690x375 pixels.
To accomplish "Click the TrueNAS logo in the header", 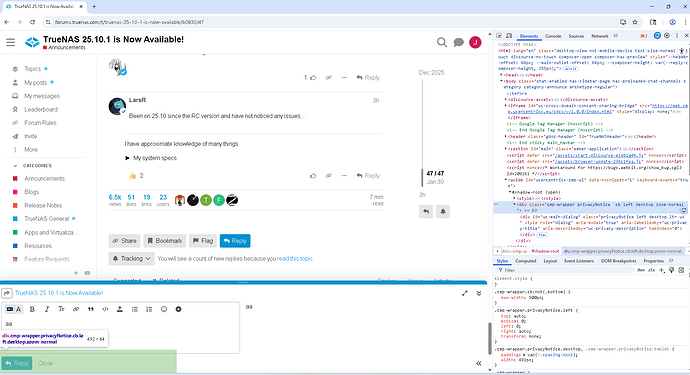I will [x=32, y=42].
